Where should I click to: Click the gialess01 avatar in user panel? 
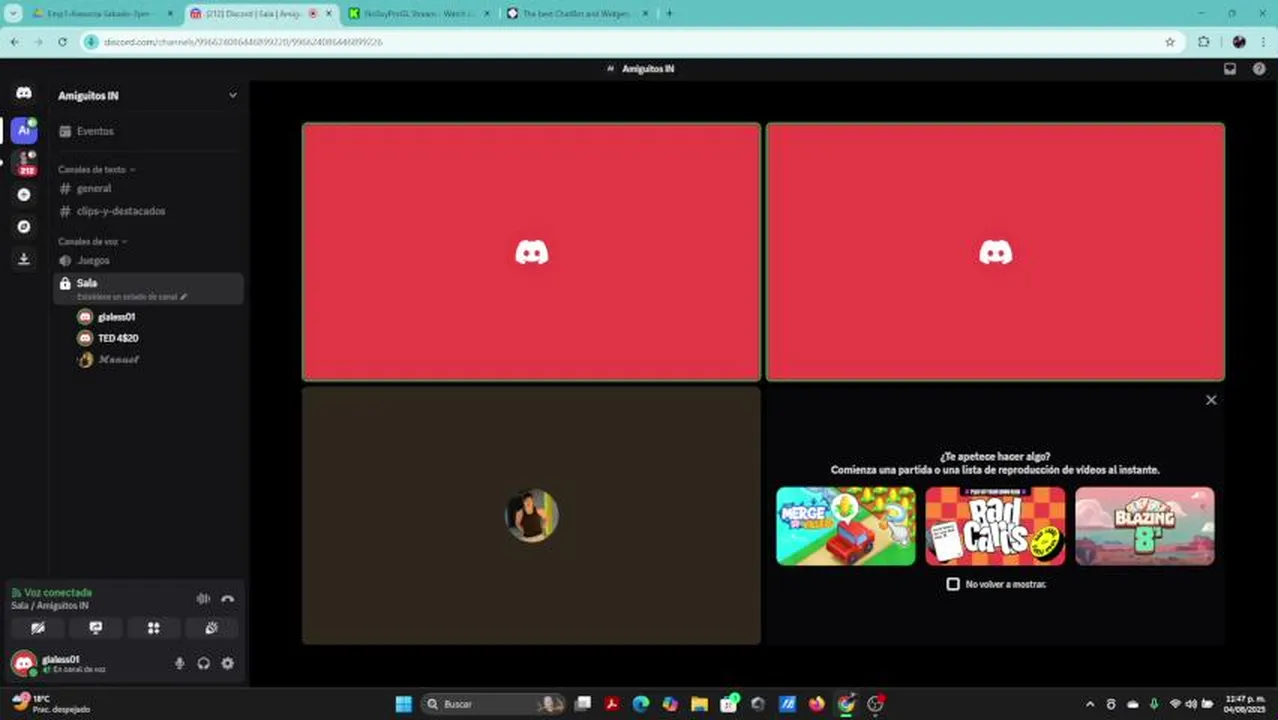coord(24,663)
